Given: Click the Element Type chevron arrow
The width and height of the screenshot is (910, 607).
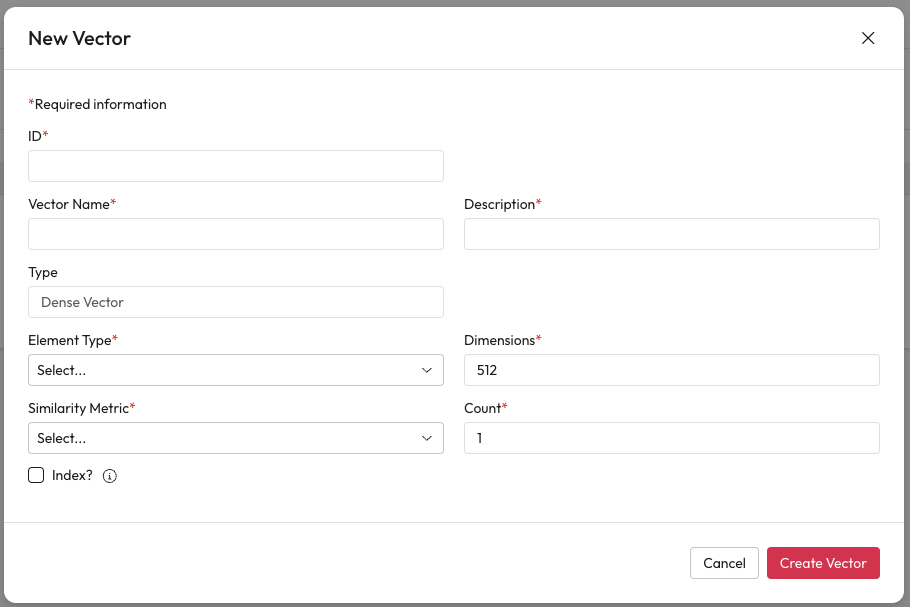Looking at the screenshot, I should [x=426, y=370].
